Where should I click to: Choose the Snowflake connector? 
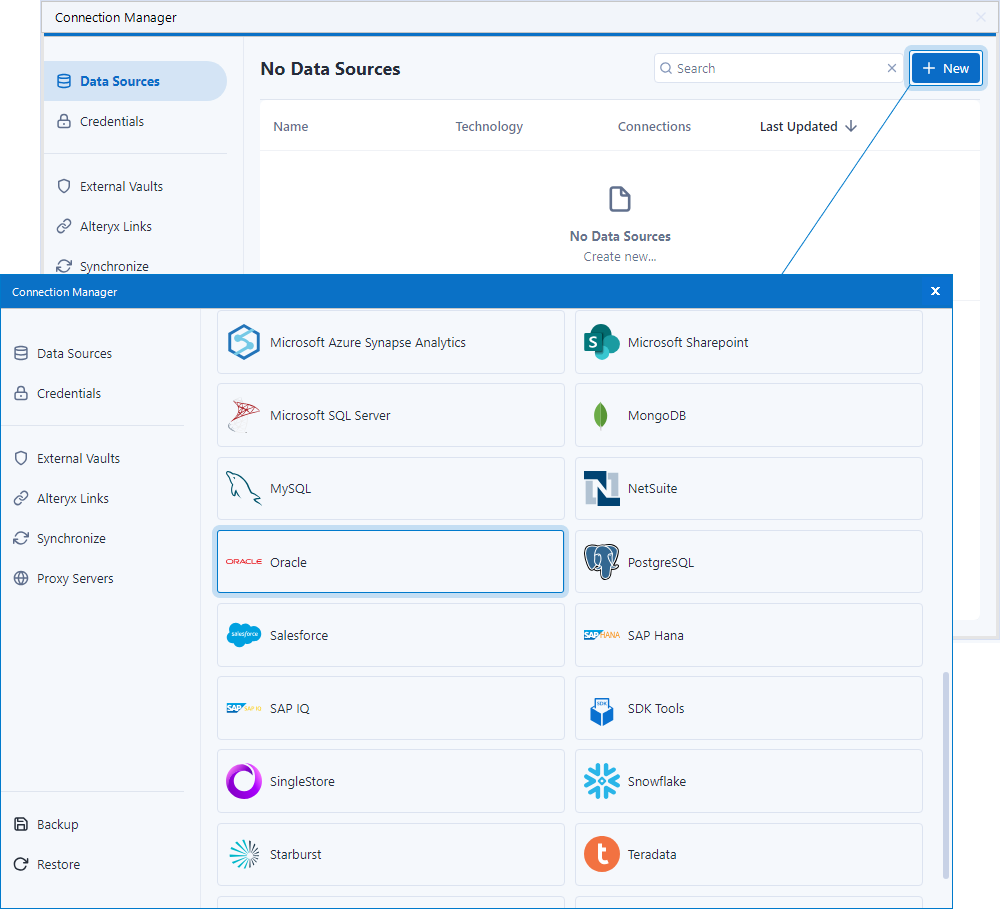tap(748, 781)
